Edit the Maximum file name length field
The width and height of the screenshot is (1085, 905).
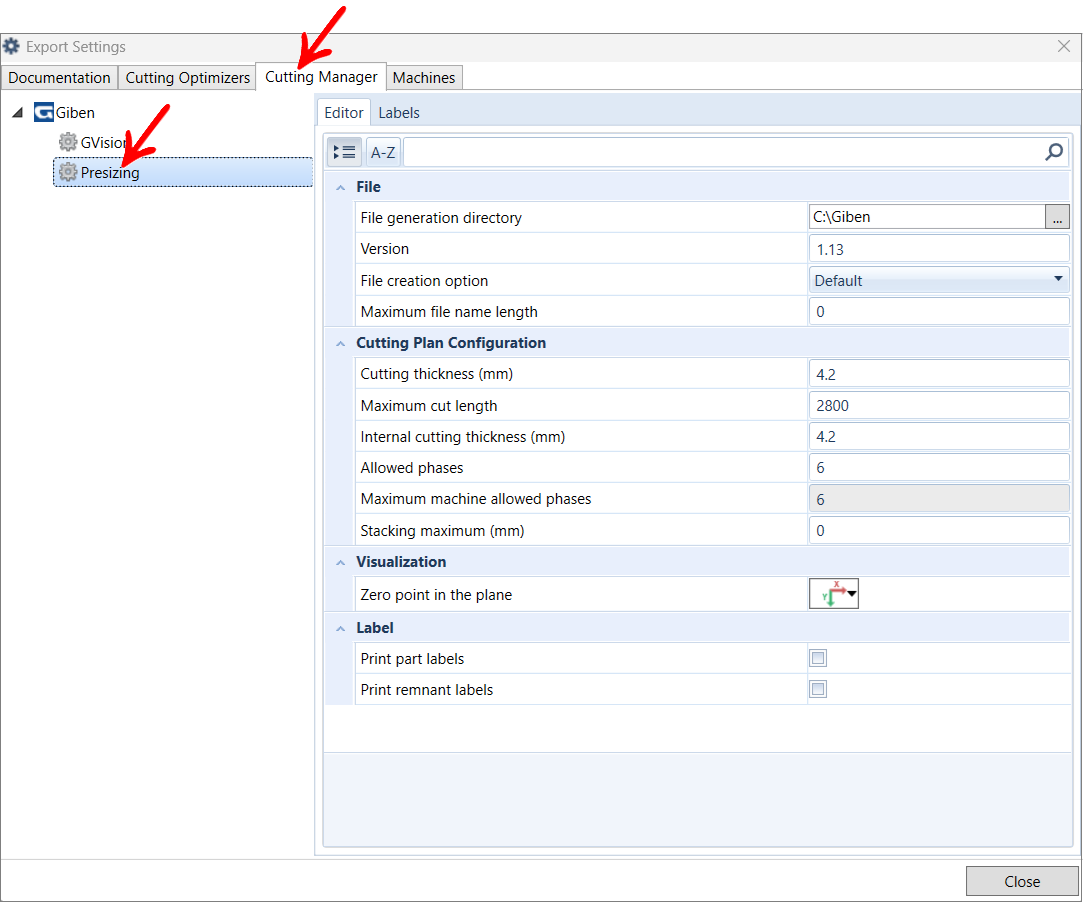(939, 311)
